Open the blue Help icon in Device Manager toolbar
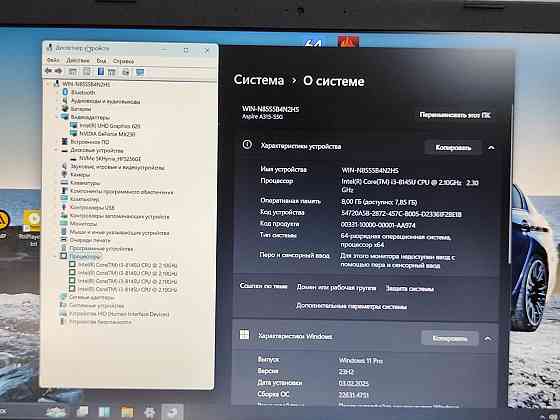The image size is (560, 420). [x=101, y=72]
